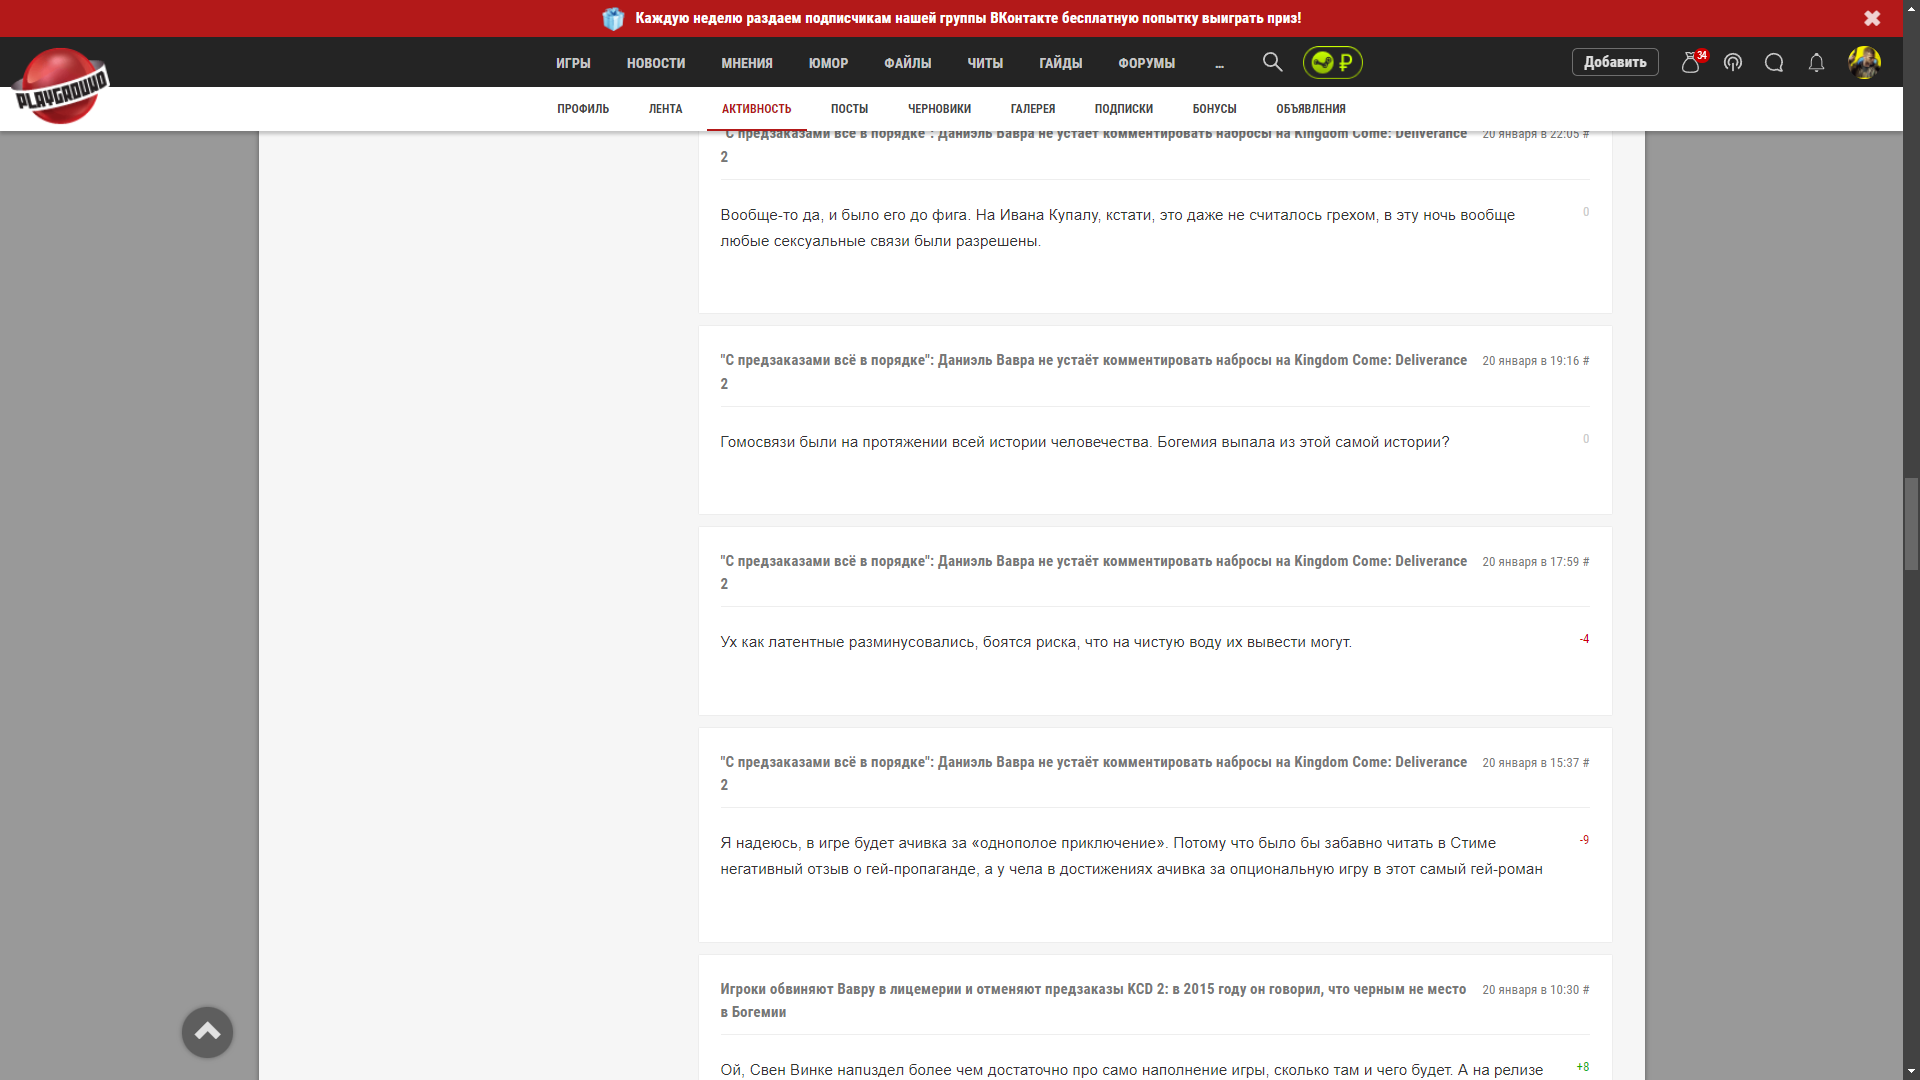1920x1080 pixels.
Task: Open the search magnifier icon
Action: tap(1272, 62)
